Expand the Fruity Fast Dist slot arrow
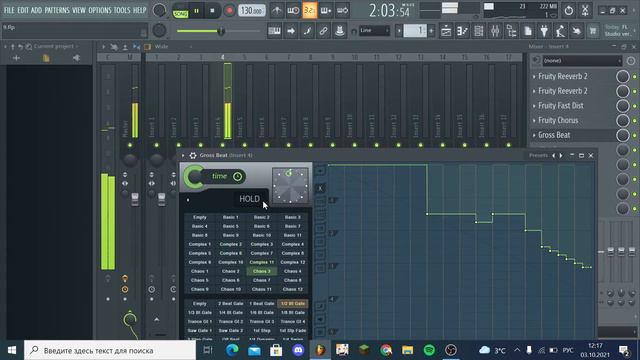Screen dimensions: 640x360 pyautogui.click(x=534, y=106)
